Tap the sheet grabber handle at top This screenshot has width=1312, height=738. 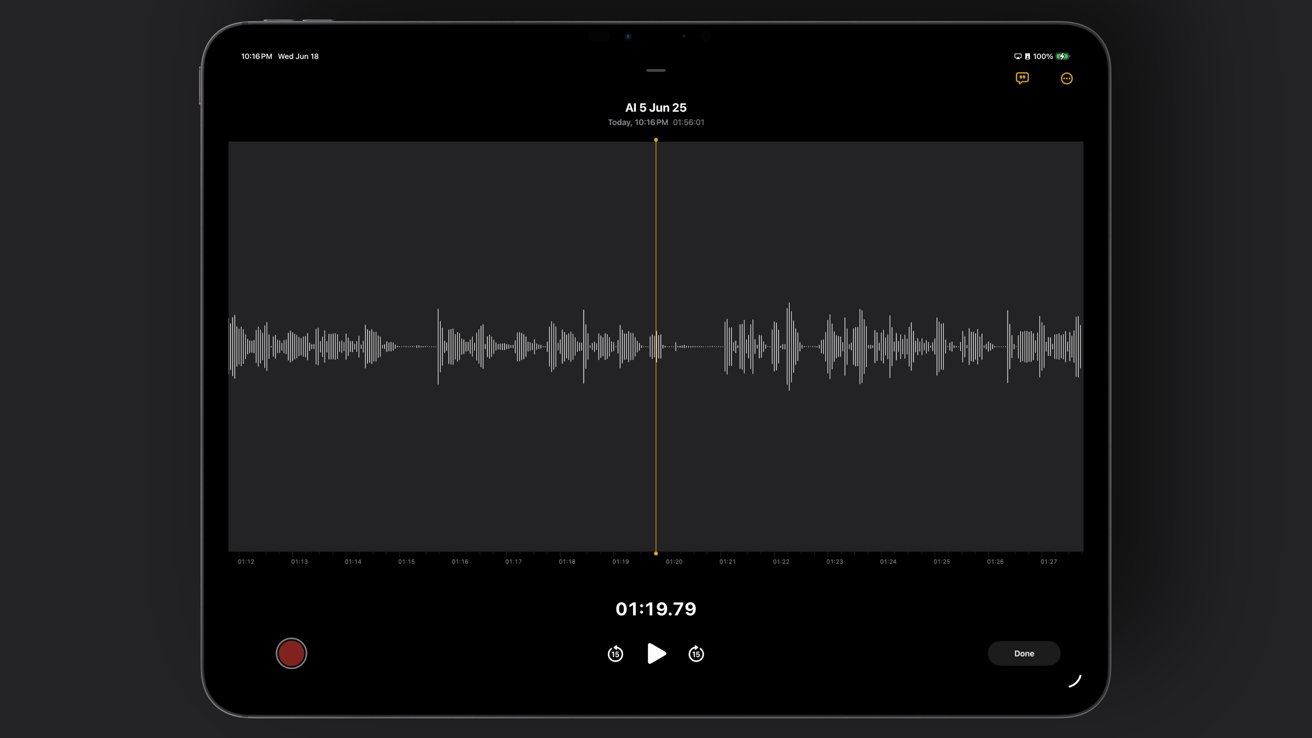pos(656,70)
